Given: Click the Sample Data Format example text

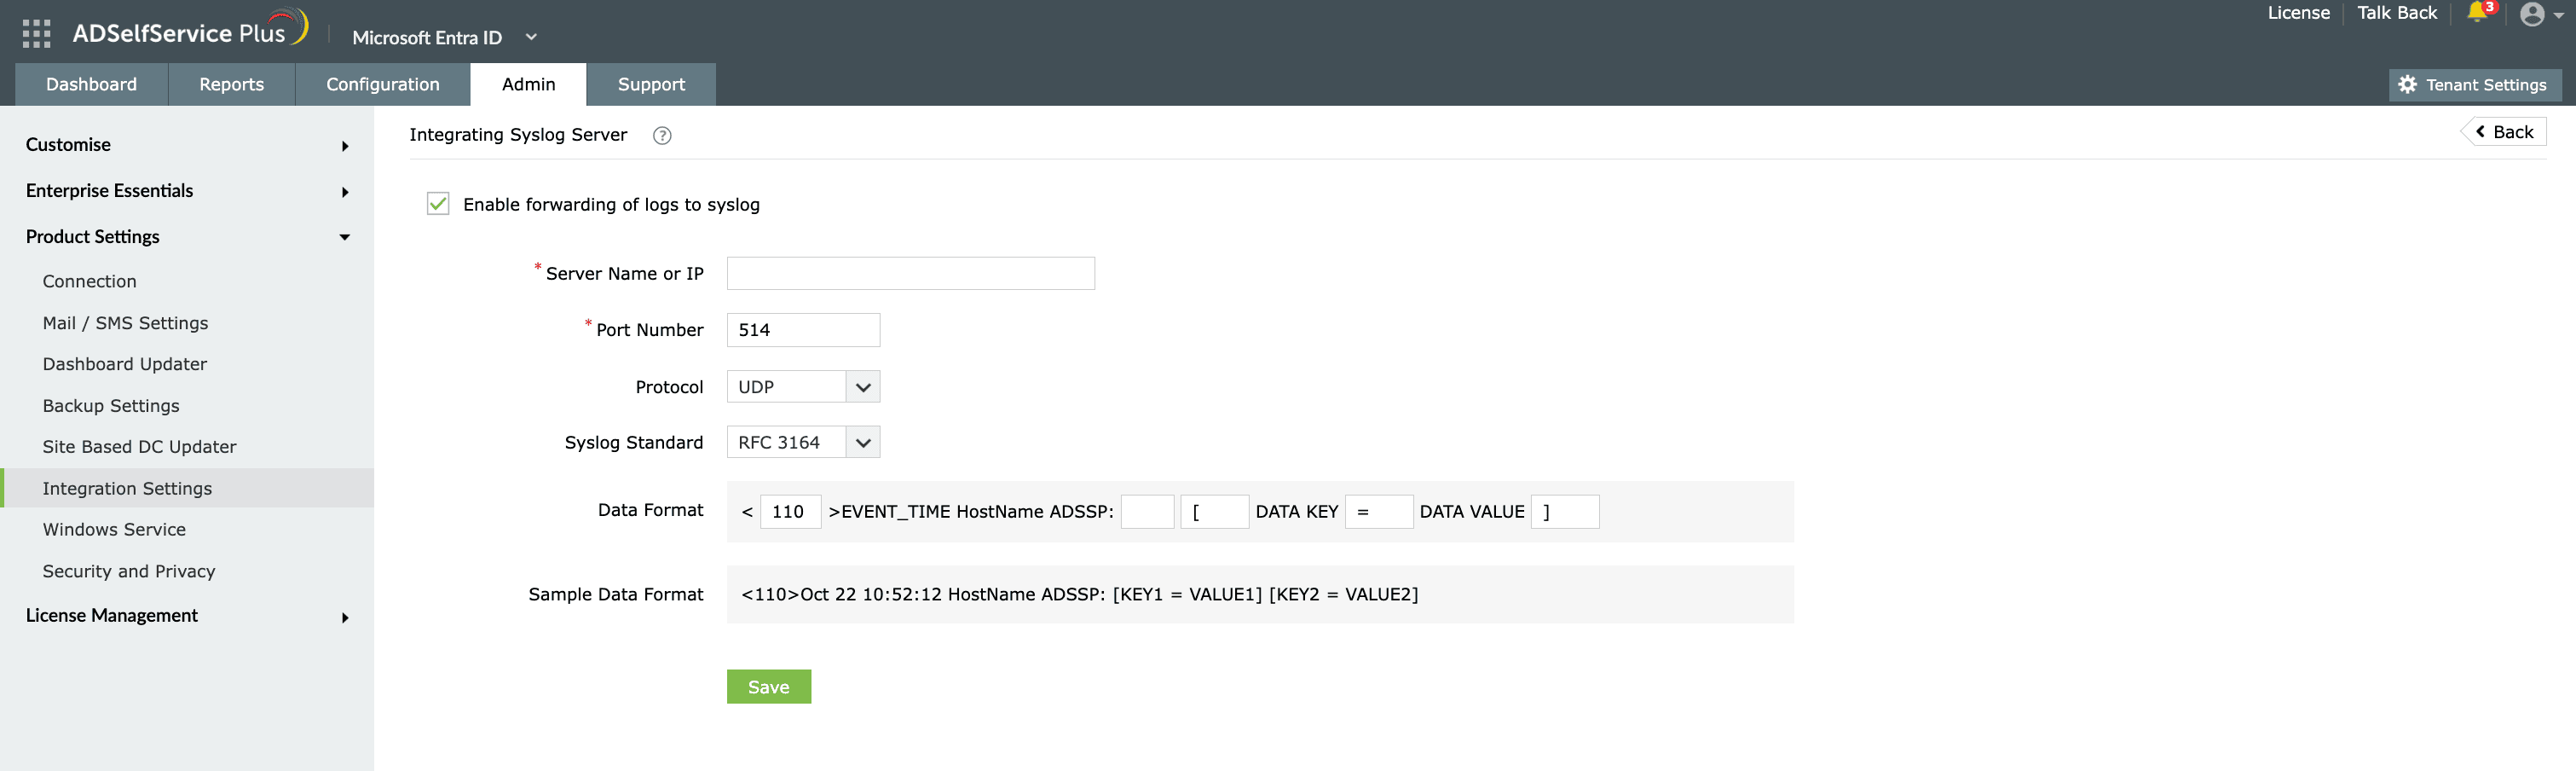Looking at the screenshot, I should click(1079, 595).
